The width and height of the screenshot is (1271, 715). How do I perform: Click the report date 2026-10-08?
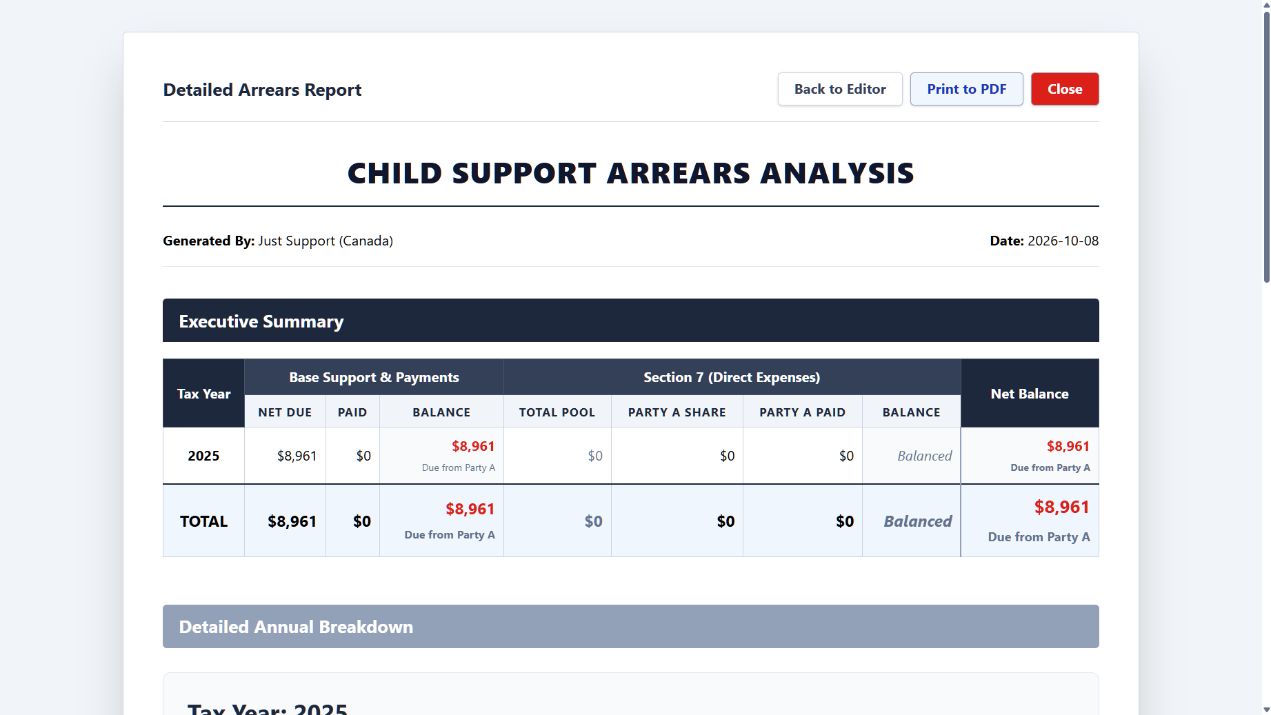click(x=1063, y=241)
